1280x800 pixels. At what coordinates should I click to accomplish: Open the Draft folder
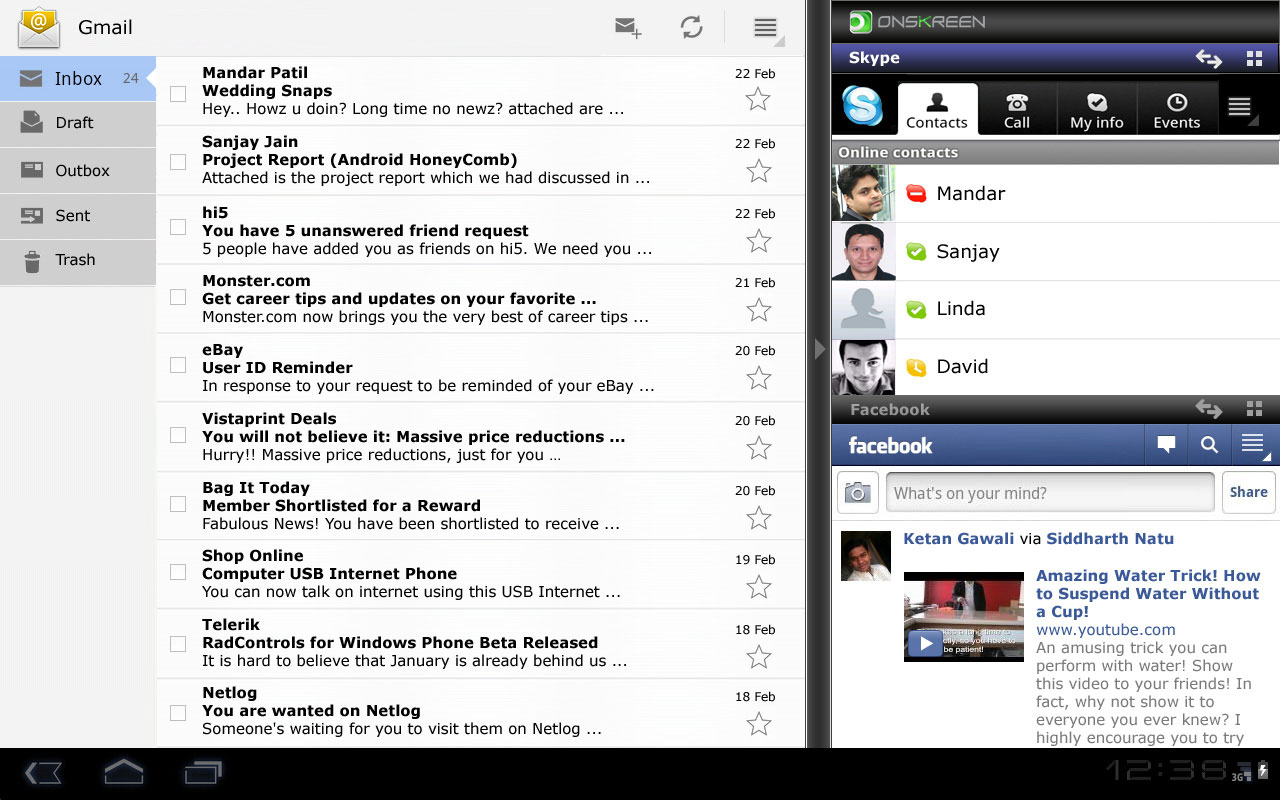click(78, 123)
